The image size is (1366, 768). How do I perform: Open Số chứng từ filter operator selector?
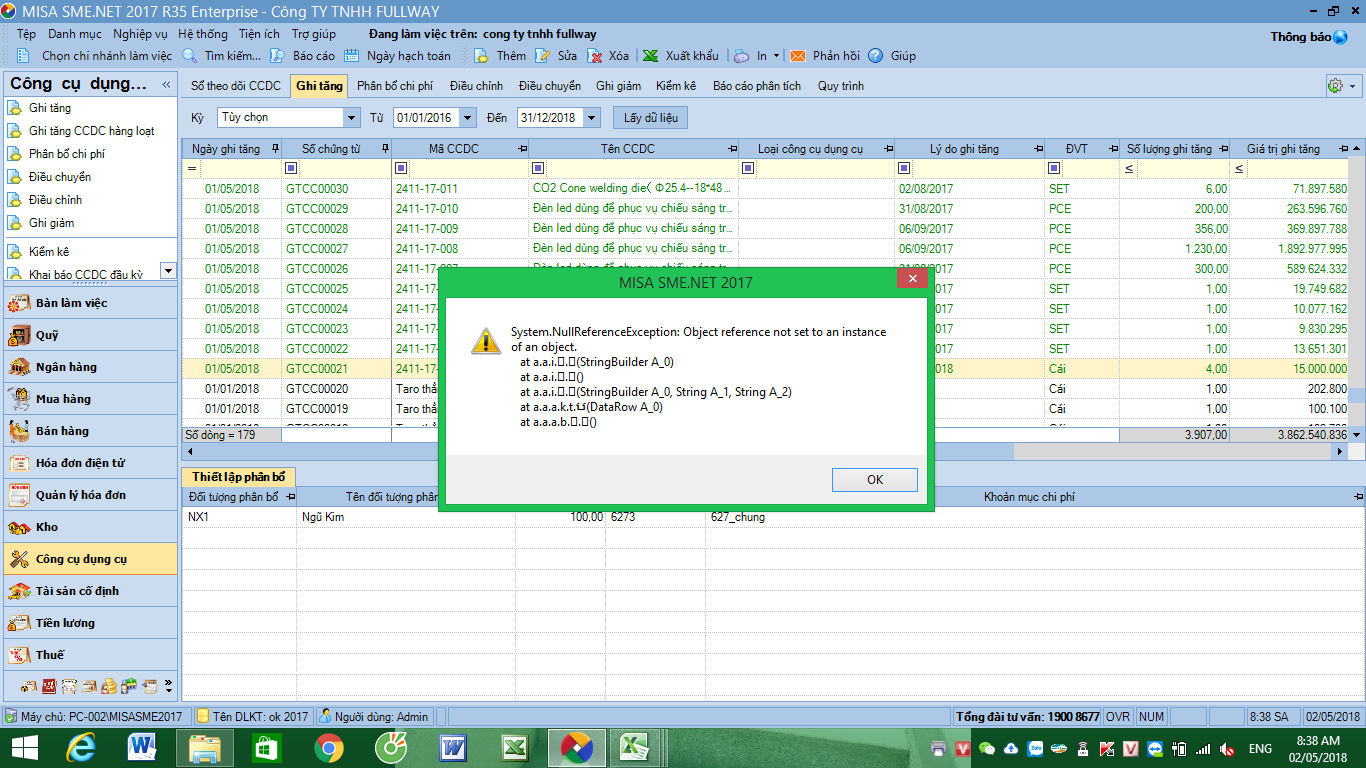pyautogui.click(x=292, y=168)
